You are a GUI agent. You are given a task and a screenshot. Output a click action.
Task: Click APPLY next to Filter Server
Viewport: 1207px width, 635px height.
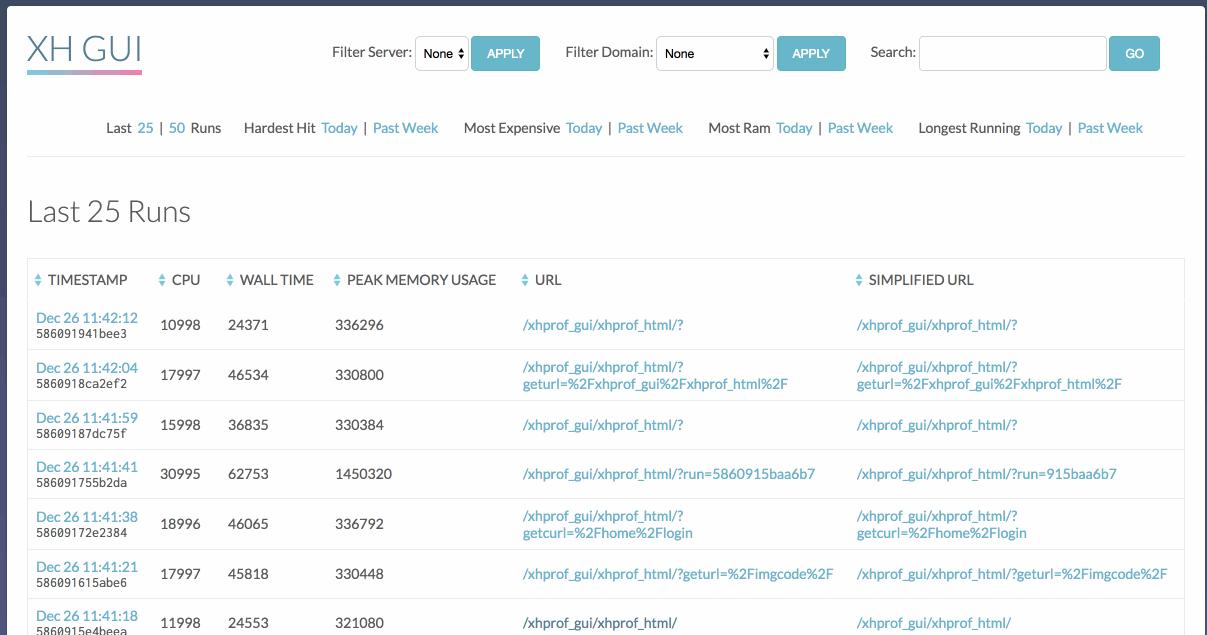505,54
